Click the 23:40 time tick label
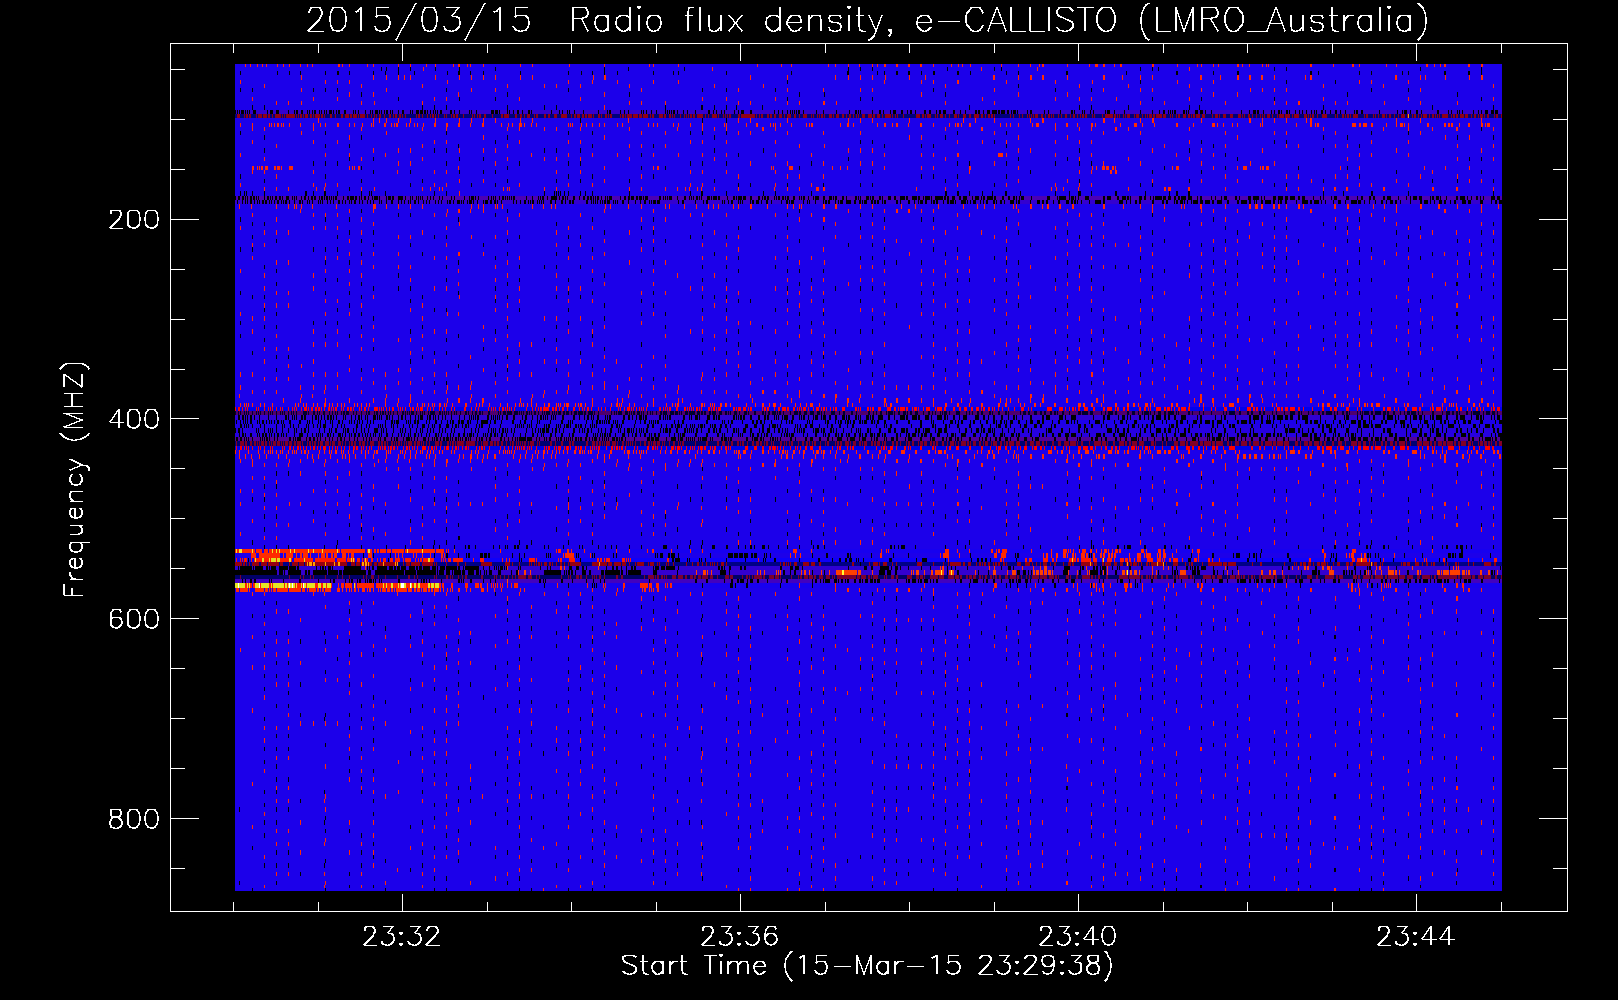1618x1000 pixels. 1078,937
